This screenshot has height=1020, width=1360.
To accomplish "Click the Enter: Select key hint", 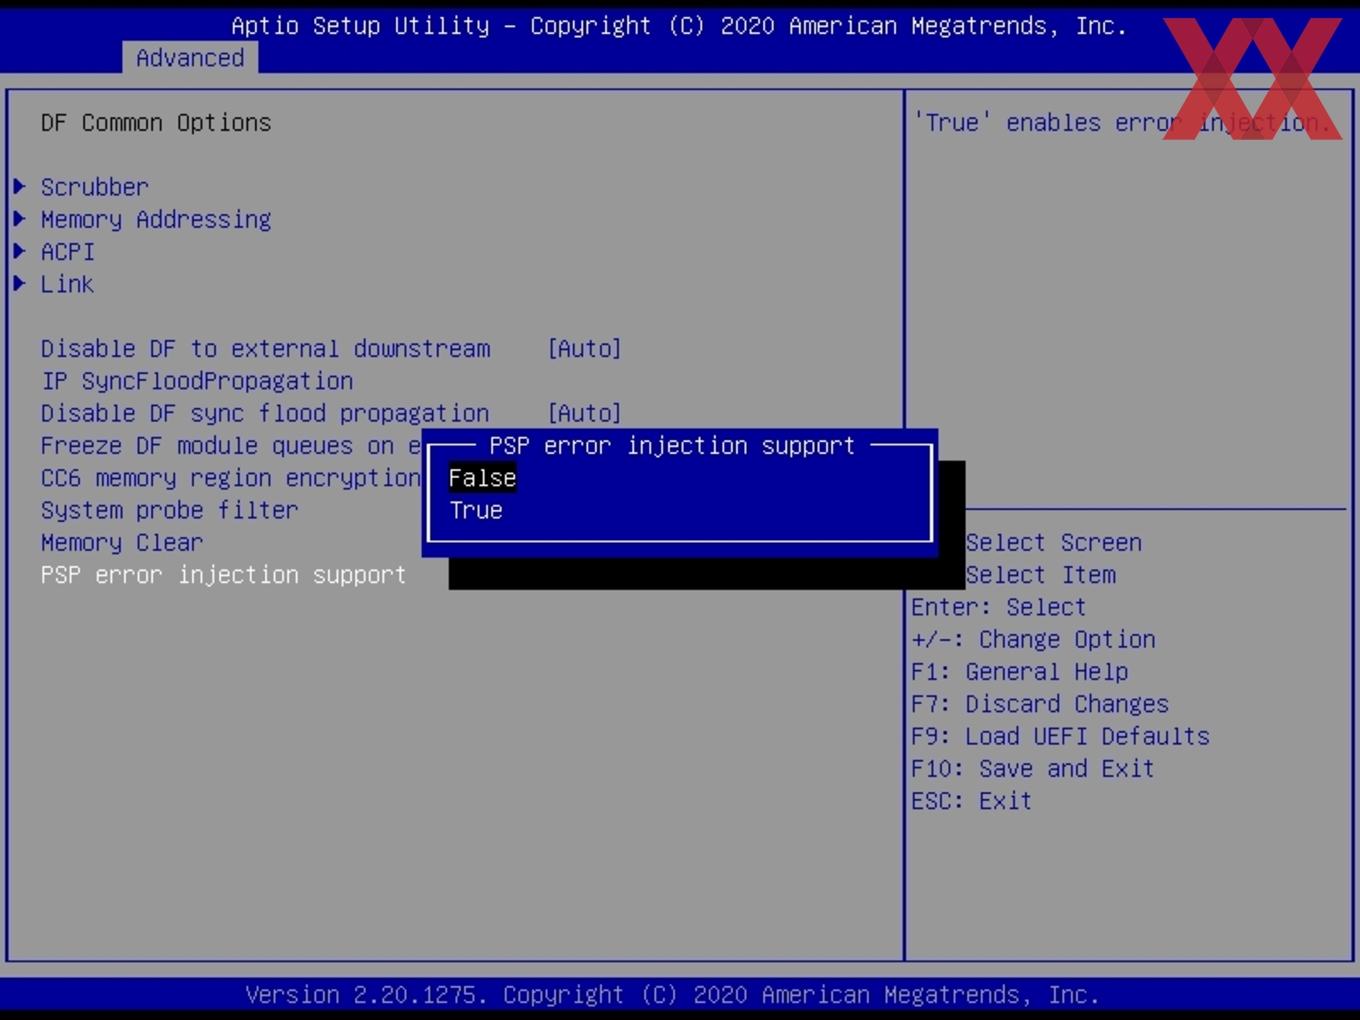I will pyautogui.click(x=998, y=607).
